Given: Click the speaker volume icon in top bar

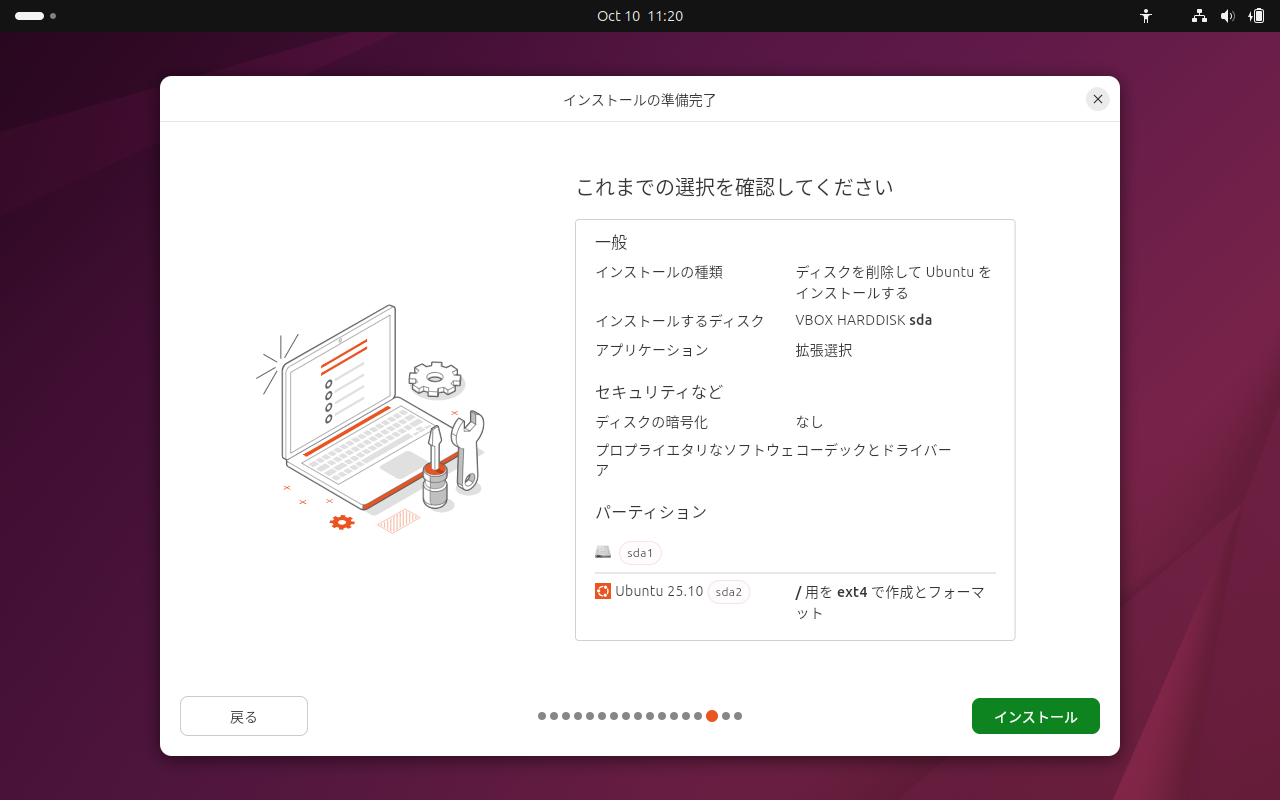Looking at the screenshot, I should coord(1228,16).
